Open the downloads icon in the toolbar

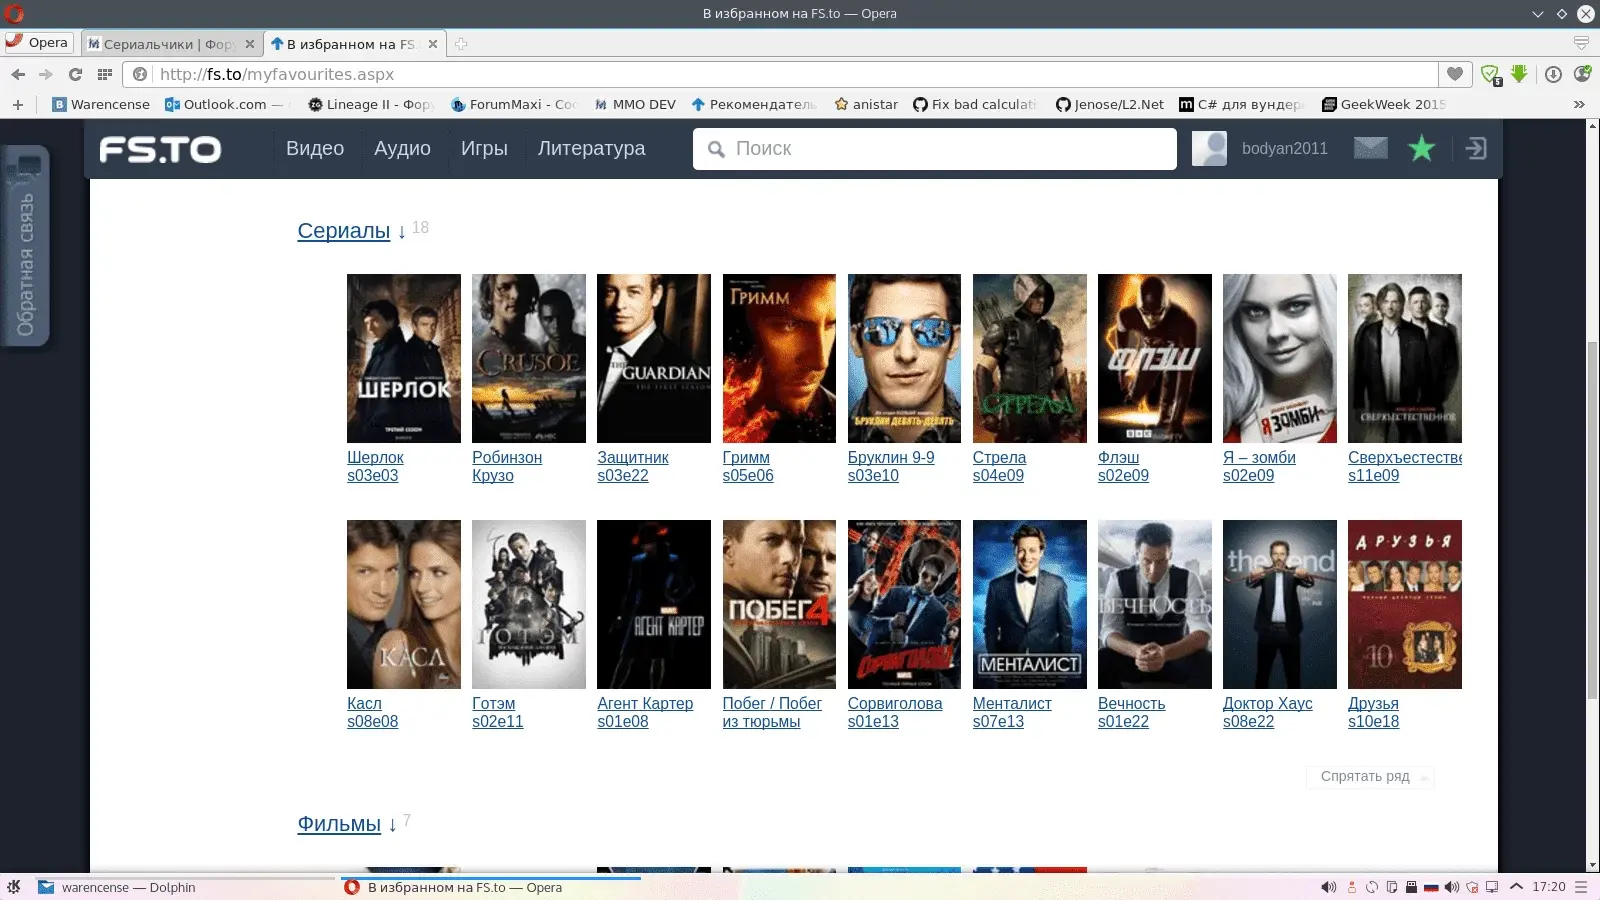(x=1553, y=74)
